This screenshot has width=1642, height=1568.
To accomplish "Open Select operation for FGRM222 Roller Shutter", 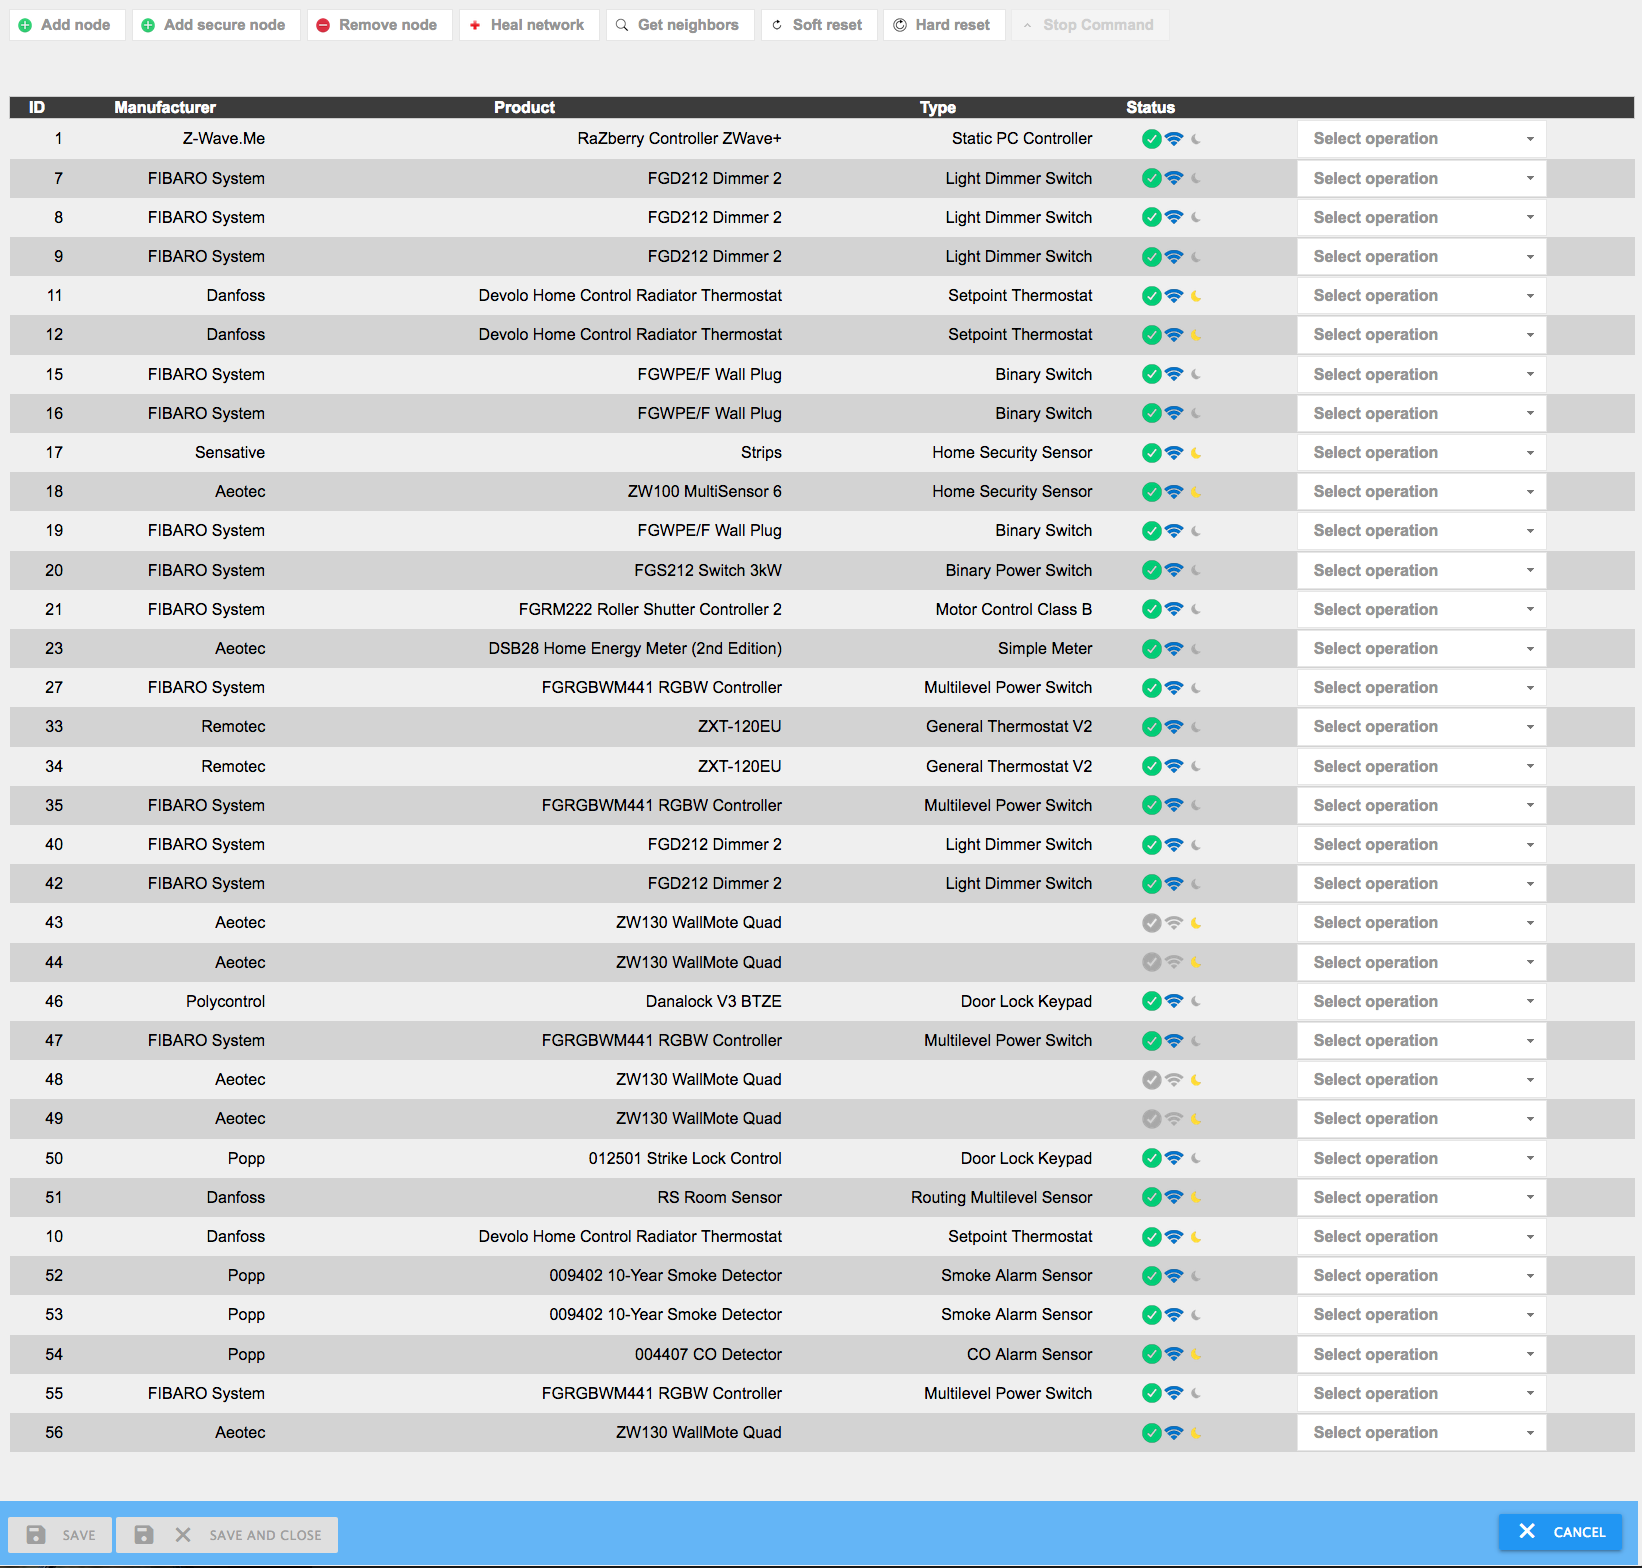I will pyautogui.click(x=1421, y=609).
